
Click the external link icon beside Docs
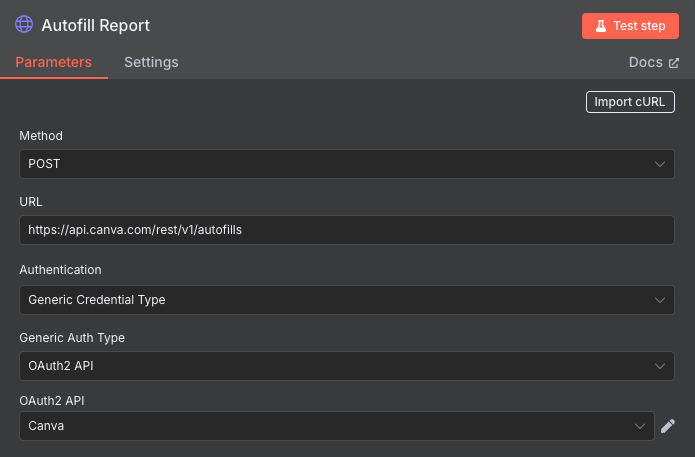674,63
